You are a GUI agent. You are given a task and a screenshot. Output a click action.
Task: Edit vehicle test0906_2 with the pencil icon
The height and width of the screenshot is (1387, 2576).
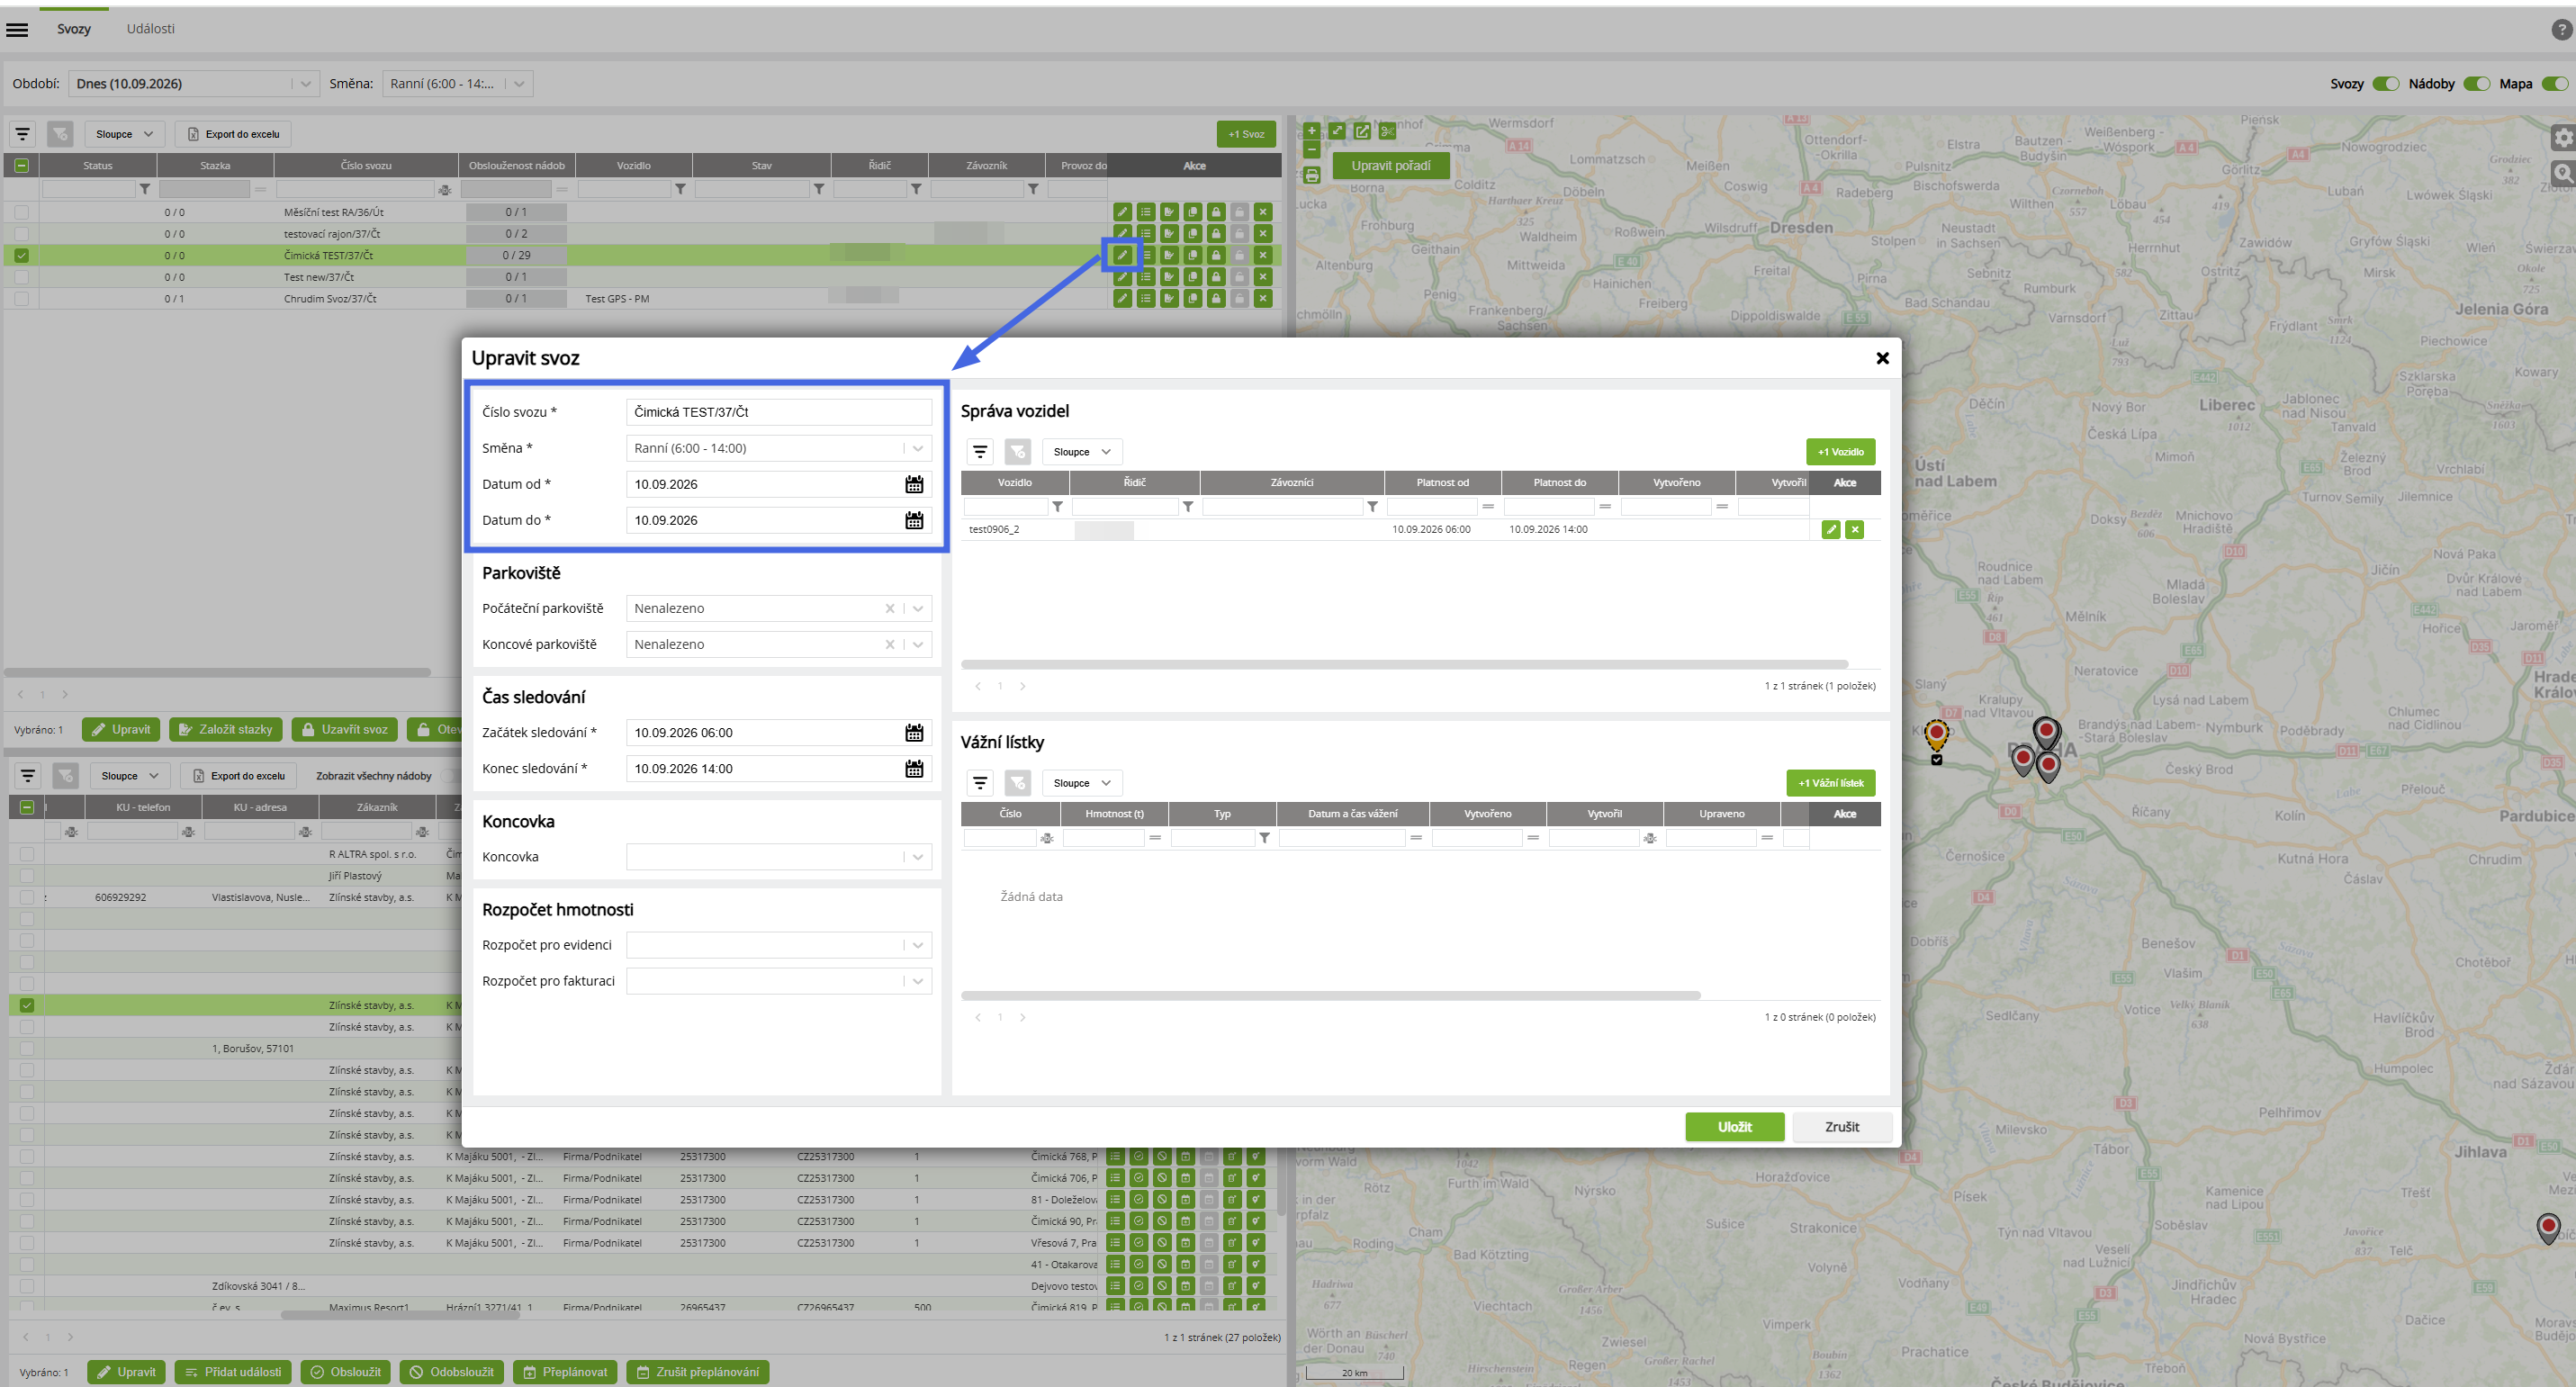point(1831,530)
